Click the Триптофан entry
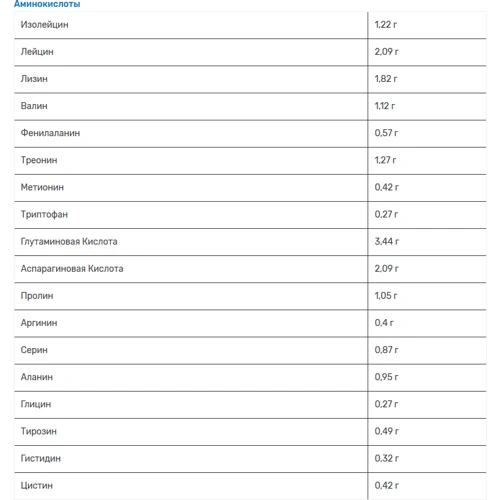Screen dimensions: 500x500 (44, 214)
